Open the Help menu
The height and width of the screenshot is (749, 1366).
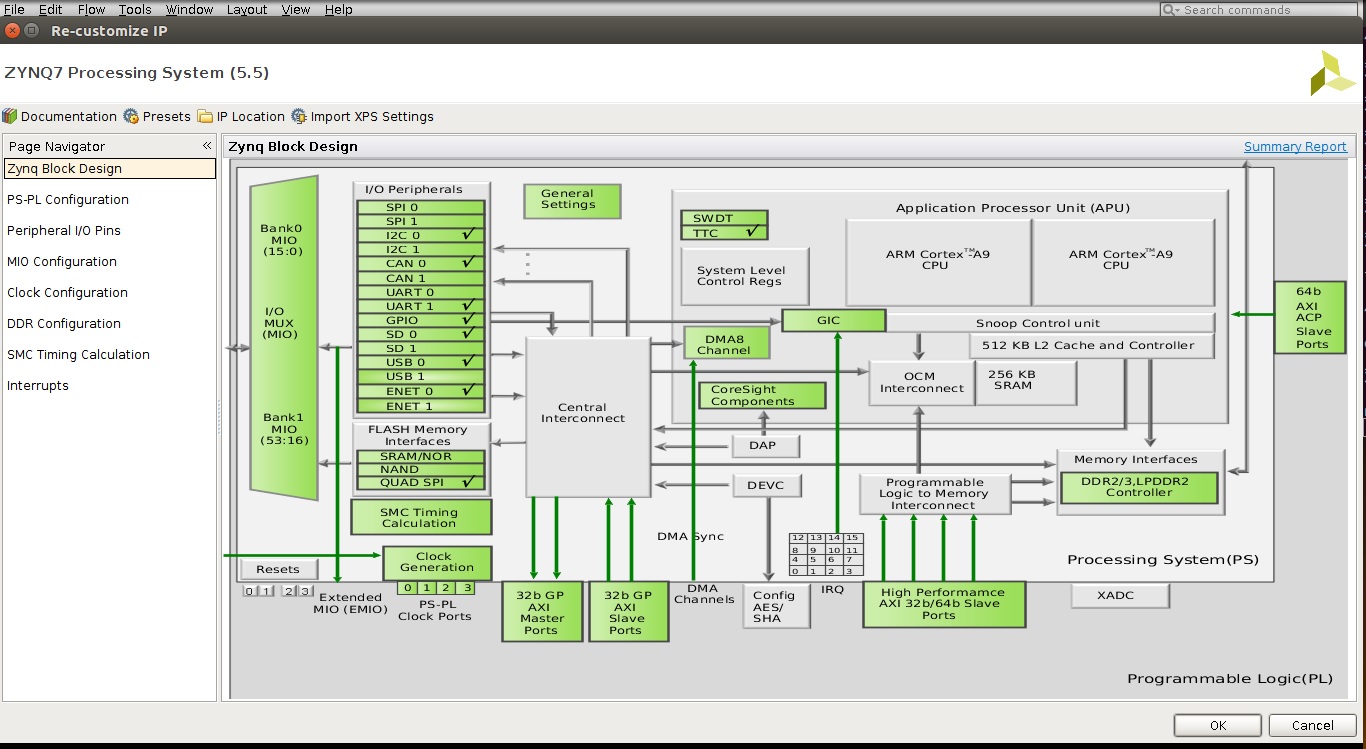[x=339, y=9]
